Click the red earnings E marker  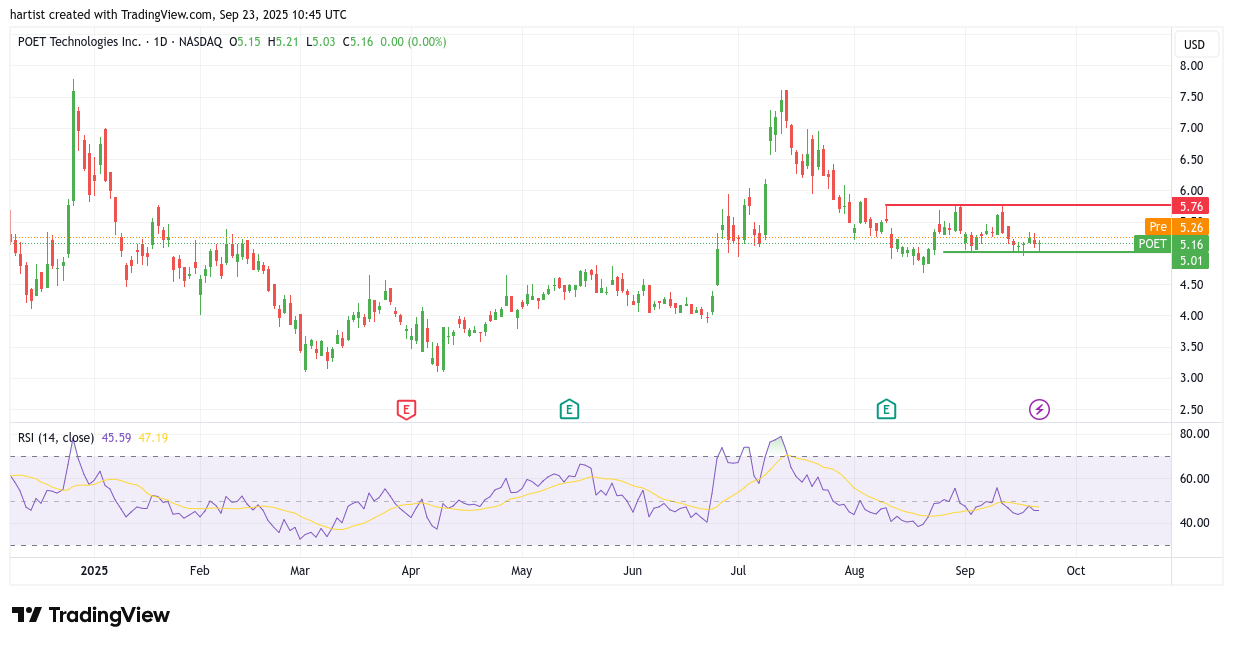click(406, 408)
